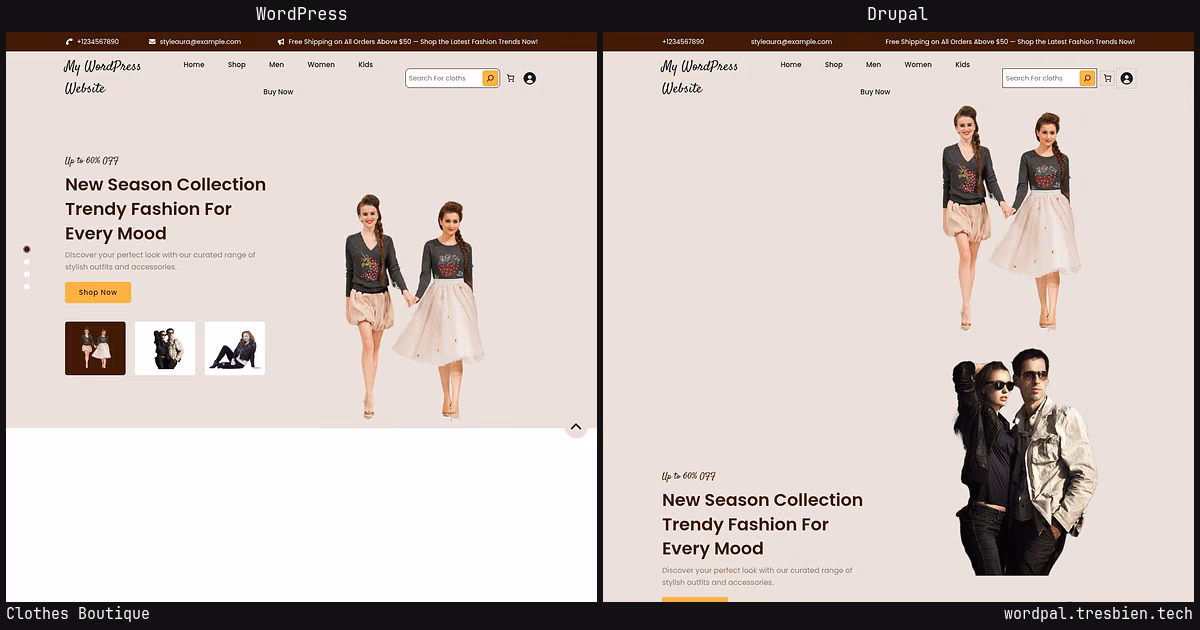Click the two women image in Drupal pane
1200x630 pixels.
1012,217
